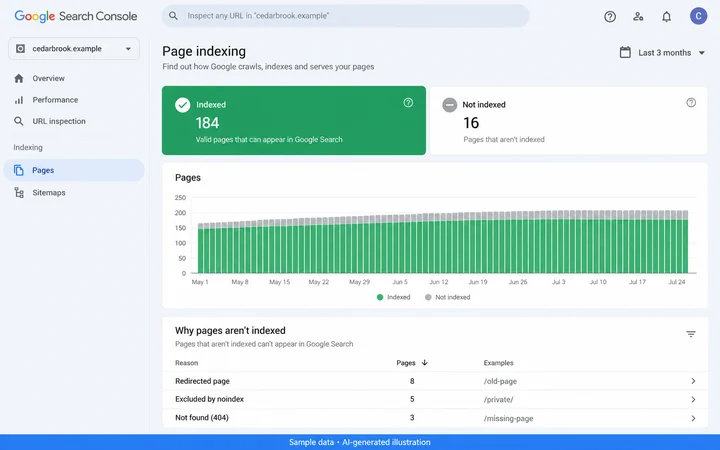Screen dimensions: 720x450
Task: Click the 16 not indexed count
Action: 471,123
